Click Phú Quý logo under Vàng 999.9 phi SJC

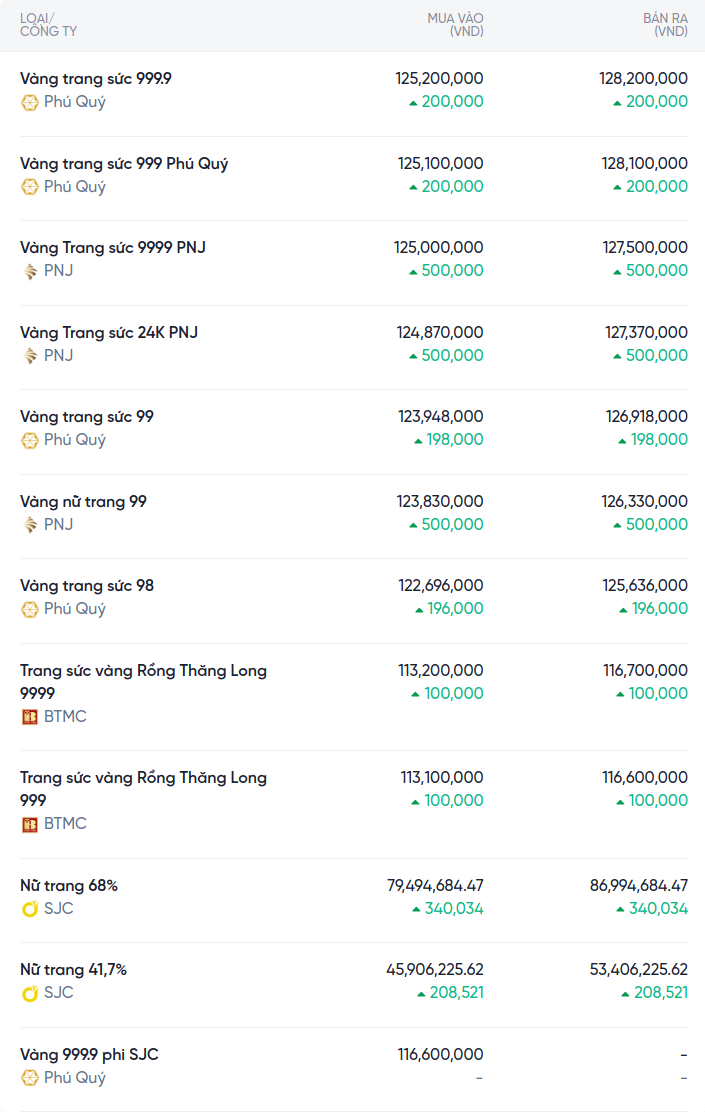click(x=30, y=1078)
